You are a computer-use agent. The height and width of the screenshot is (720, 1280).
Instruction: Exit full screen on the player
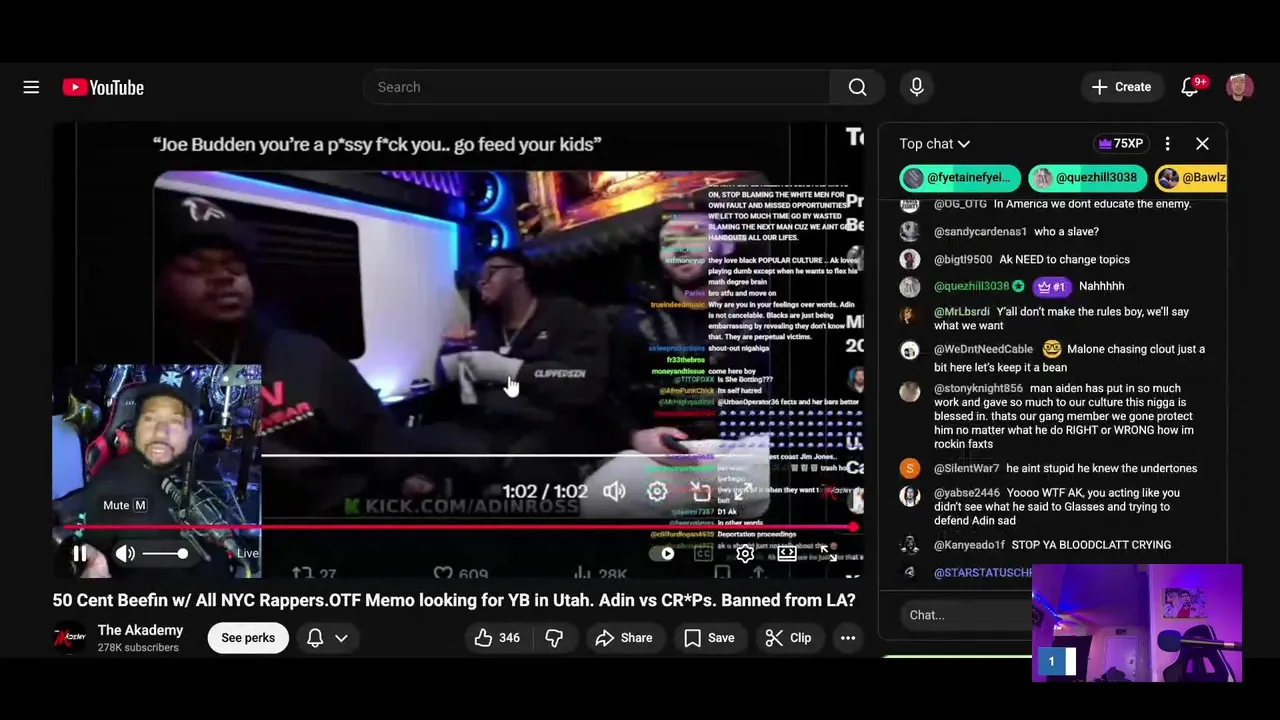[829, 553]
